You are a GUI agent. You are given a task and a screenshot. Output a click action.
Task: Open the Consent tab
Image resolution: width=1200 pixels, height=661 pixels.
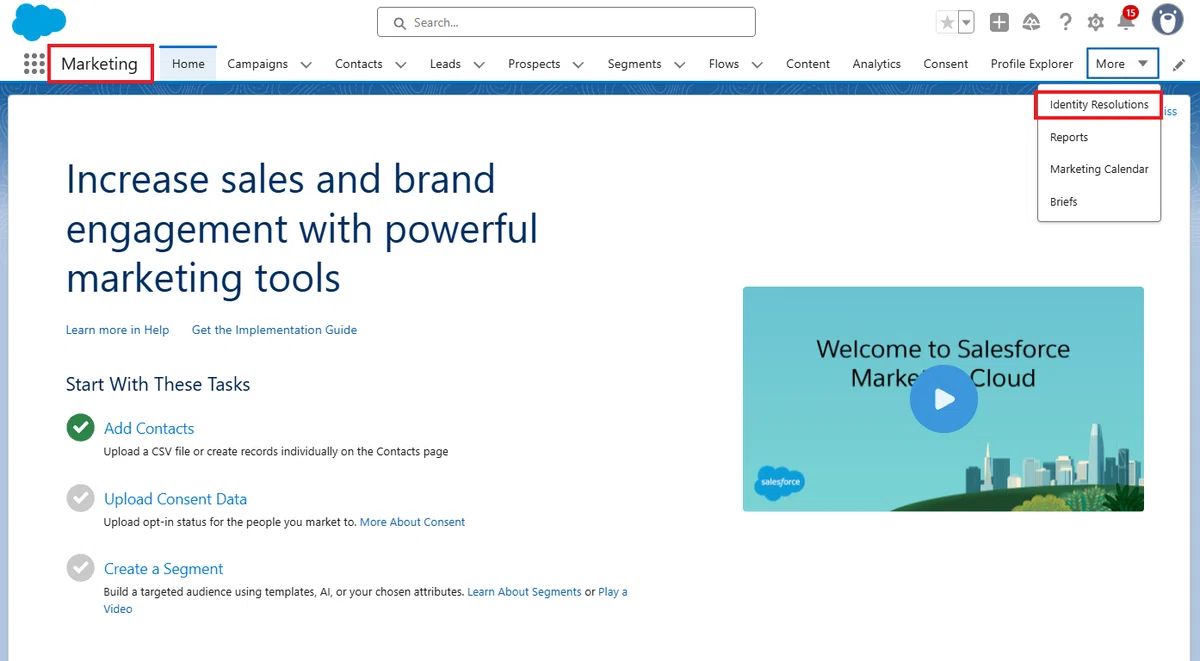pos(946,64)
